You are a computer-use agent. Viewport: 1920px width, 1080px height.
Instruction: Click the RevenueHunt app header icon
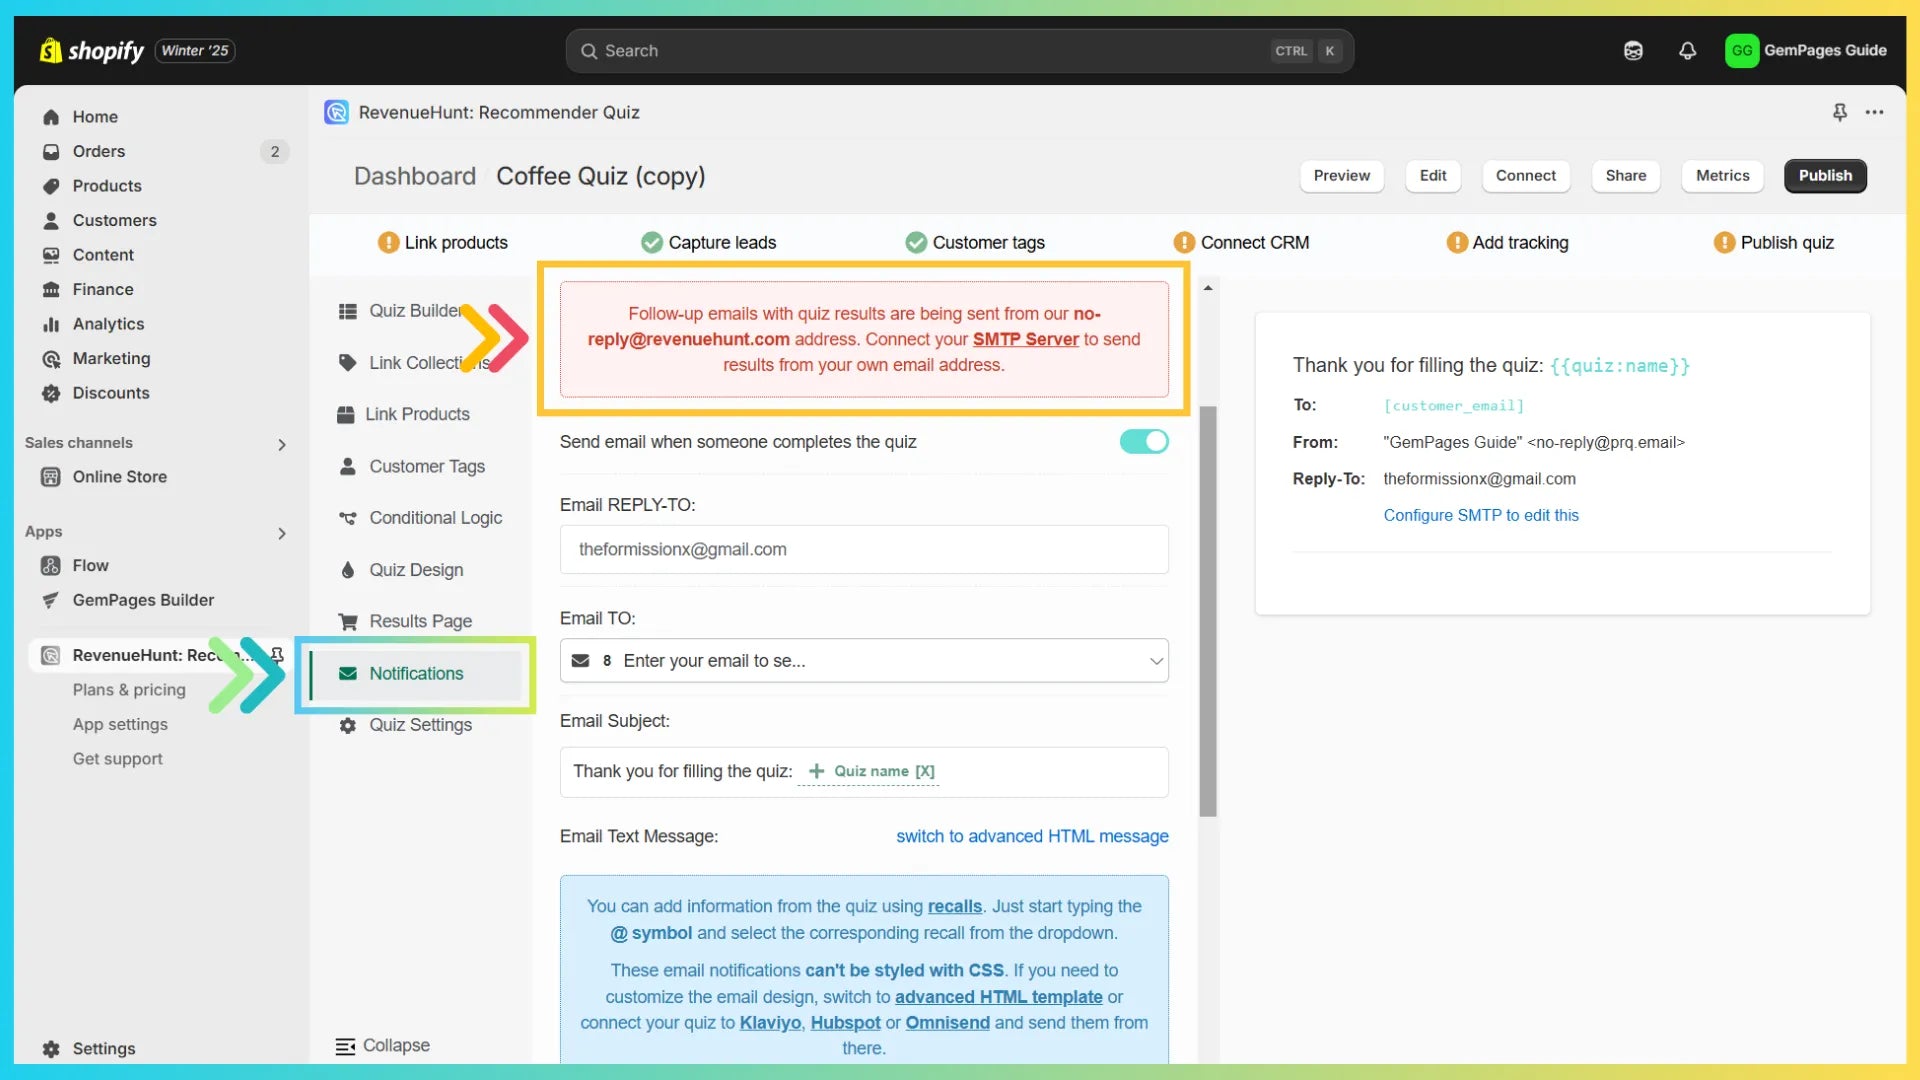(x=336, y=112)
